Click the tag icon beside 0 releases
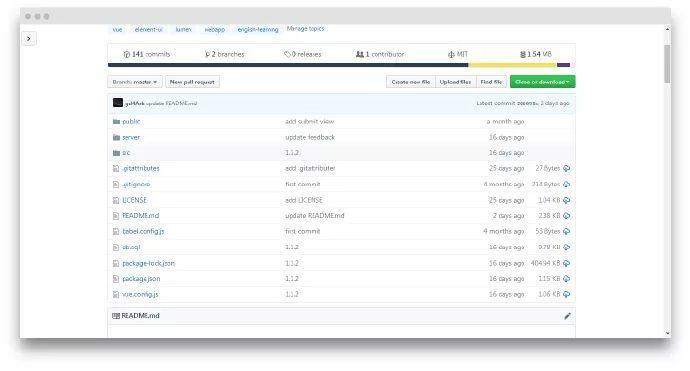 pos(287,54)
